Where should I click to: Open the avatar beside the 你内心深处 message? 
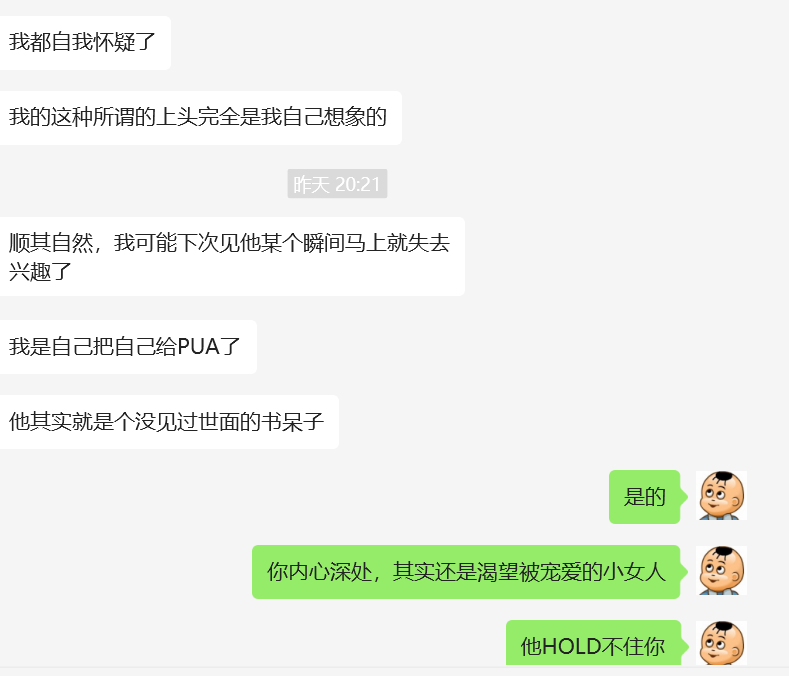coord(721,571)
